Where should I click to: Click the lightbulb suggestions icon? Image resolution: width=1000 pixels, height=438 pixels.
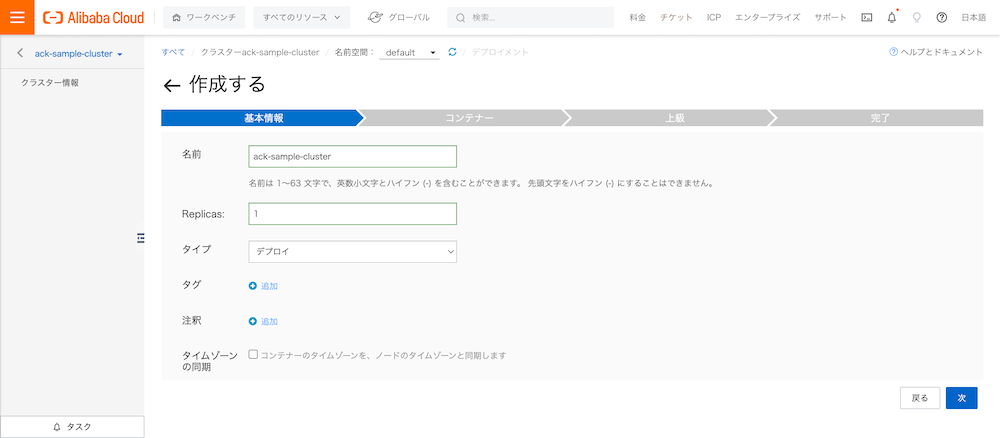tap(916, 18)
